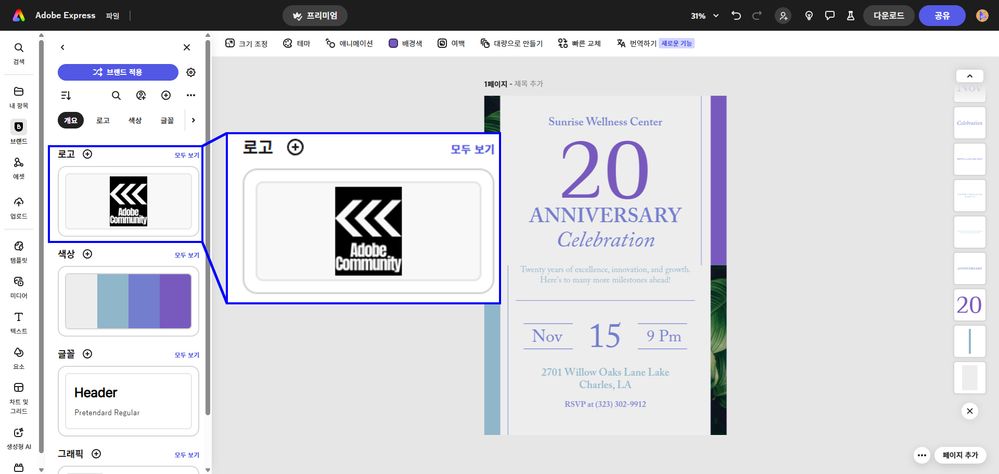Select the Adobe Community logo thumbnail
This screenshot has width=999, height=474.
pyautogui.click(x=128, y=201)
